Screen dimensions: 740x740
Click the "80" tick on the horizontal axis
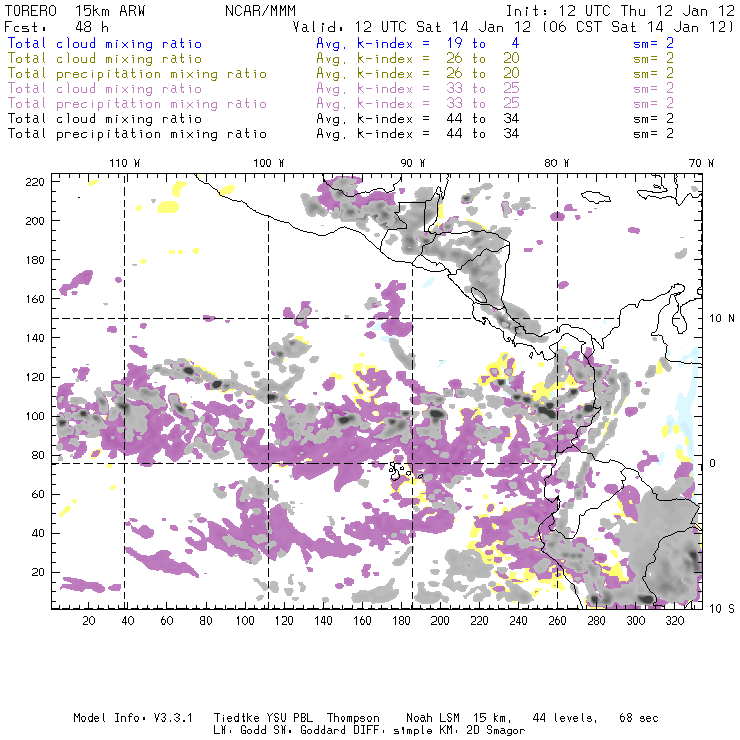(x=206, y=621)
